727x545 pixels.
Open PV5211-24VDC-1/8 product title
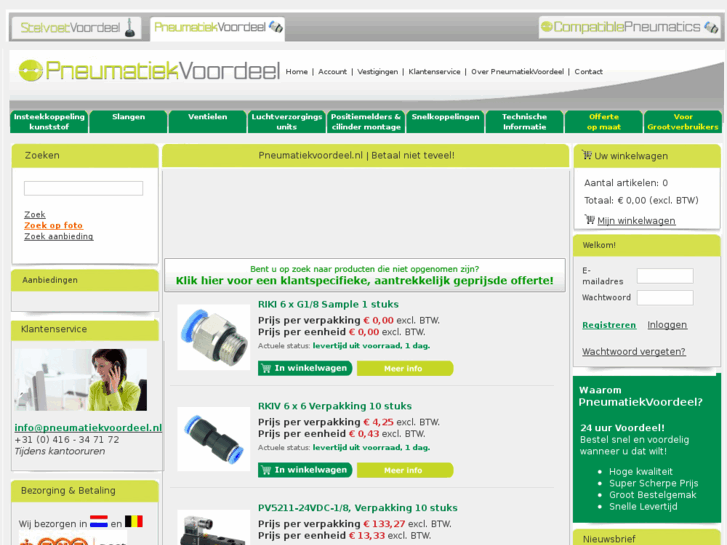(x=357, y=508)
